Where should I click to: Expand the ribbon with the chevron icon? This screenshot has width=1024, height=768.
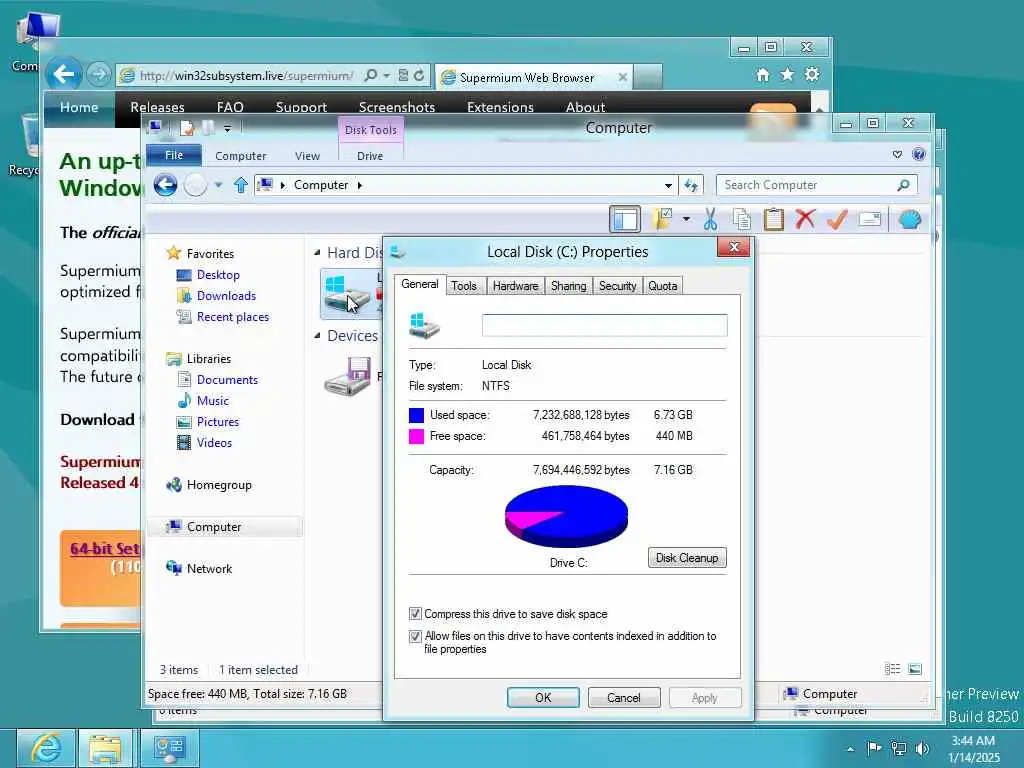click(897, 154)
